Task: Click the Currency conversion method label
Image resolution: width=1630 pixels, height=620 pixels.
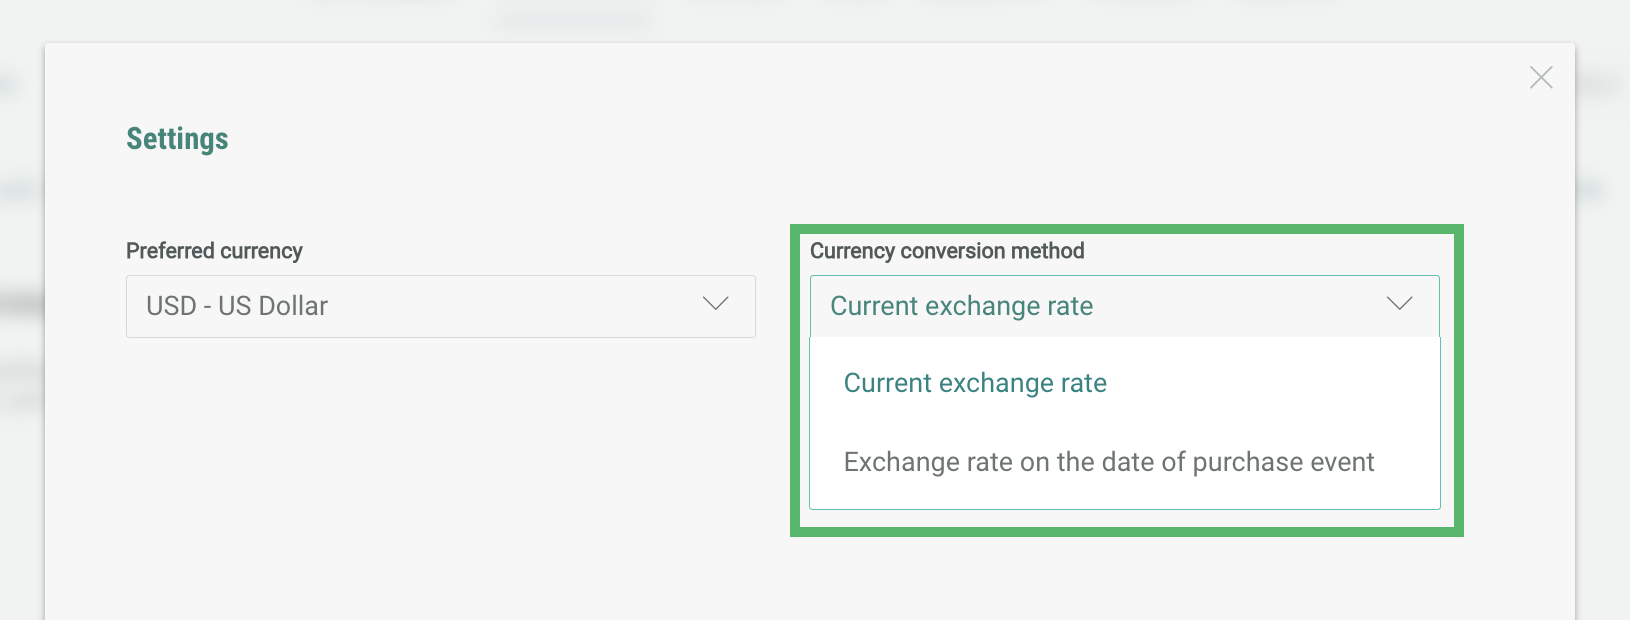Action: coord(946,251)
